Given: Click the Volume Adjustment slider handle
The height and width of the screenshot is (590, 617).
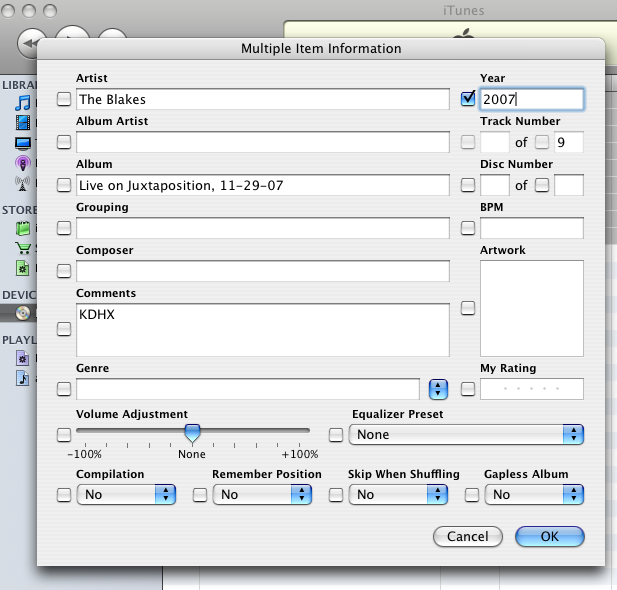Looking at the screenshot, I should (x=193, y=432).
